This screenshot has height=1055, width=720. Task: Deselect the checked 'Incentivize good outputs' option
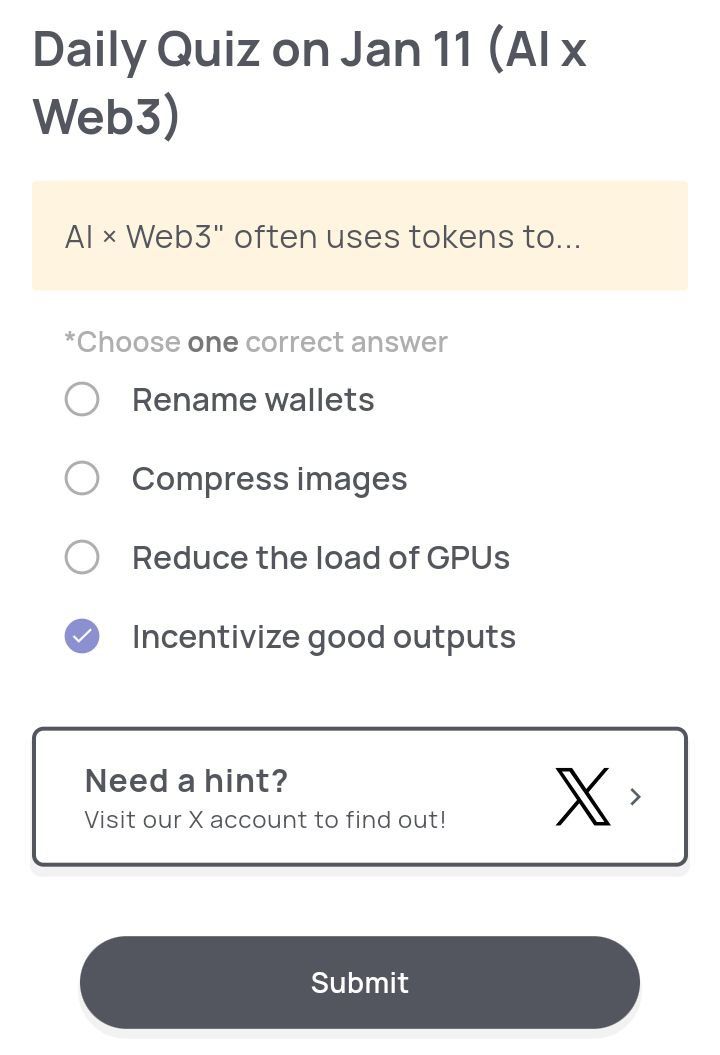click(x=83, y=636)
